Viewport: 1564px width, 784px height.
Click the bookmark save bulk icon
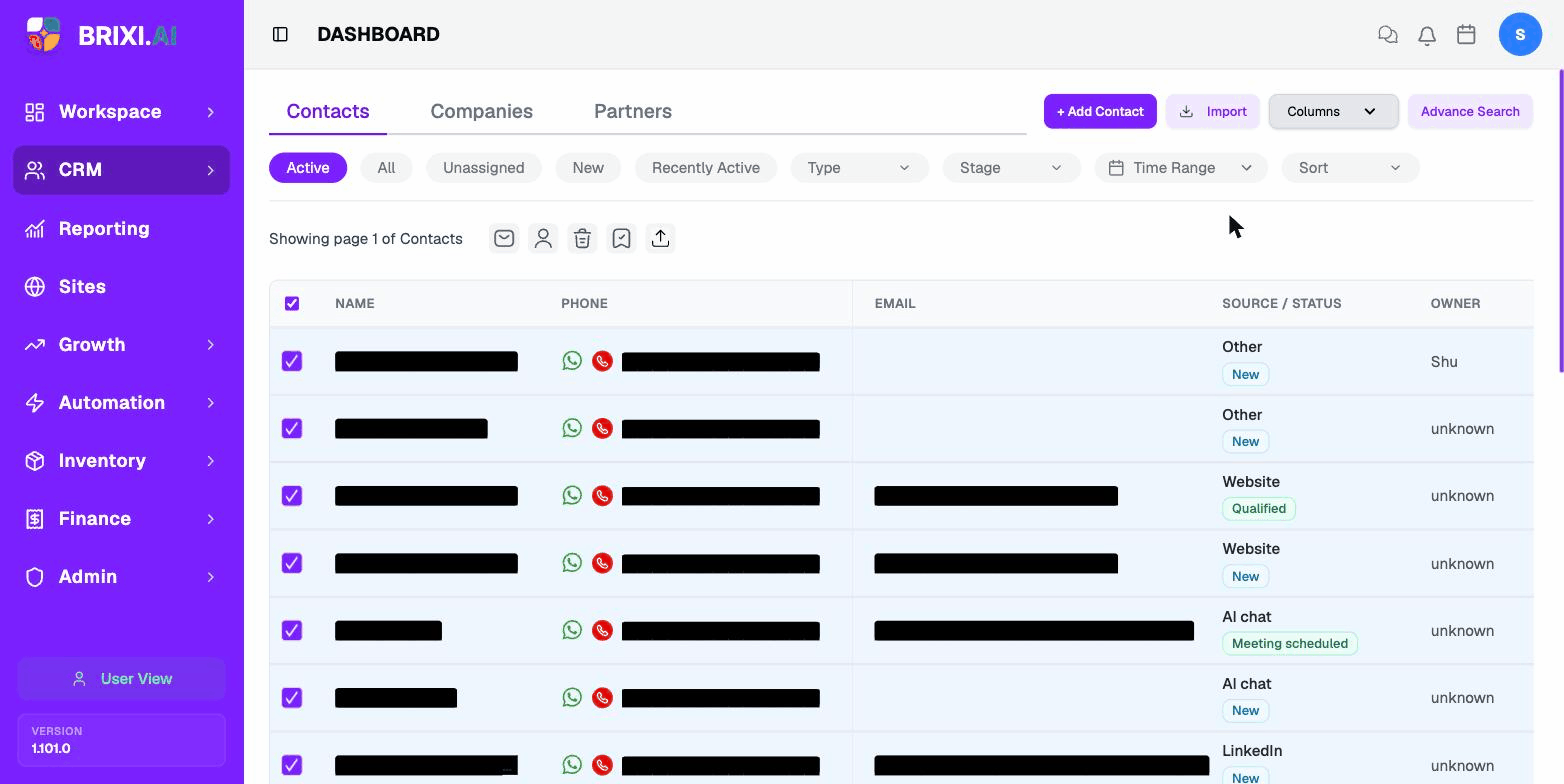pos(621,238)
